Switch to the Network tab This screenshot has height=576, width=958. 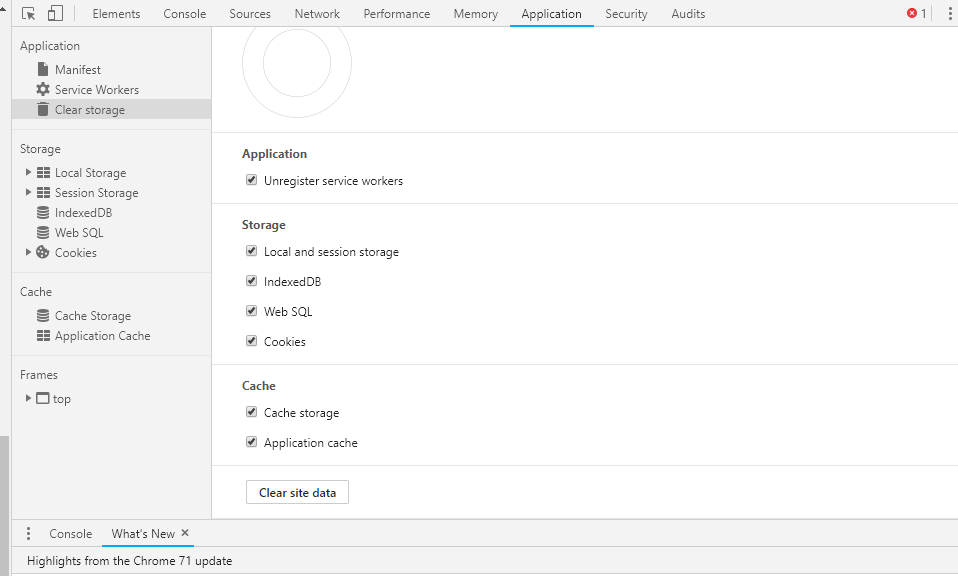[x=317, y=14]
